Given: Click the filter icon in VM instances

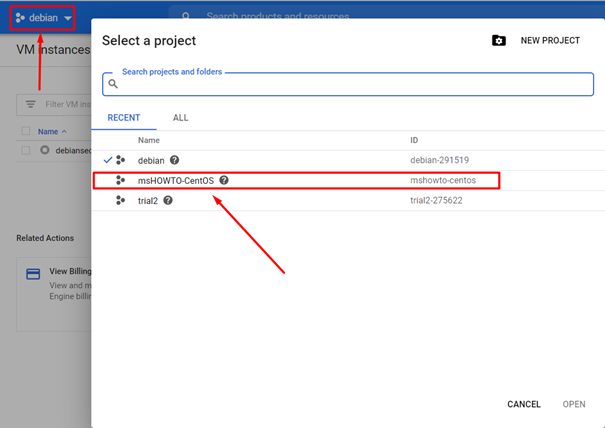Looking at the screenshot, I should coord(30,104).
